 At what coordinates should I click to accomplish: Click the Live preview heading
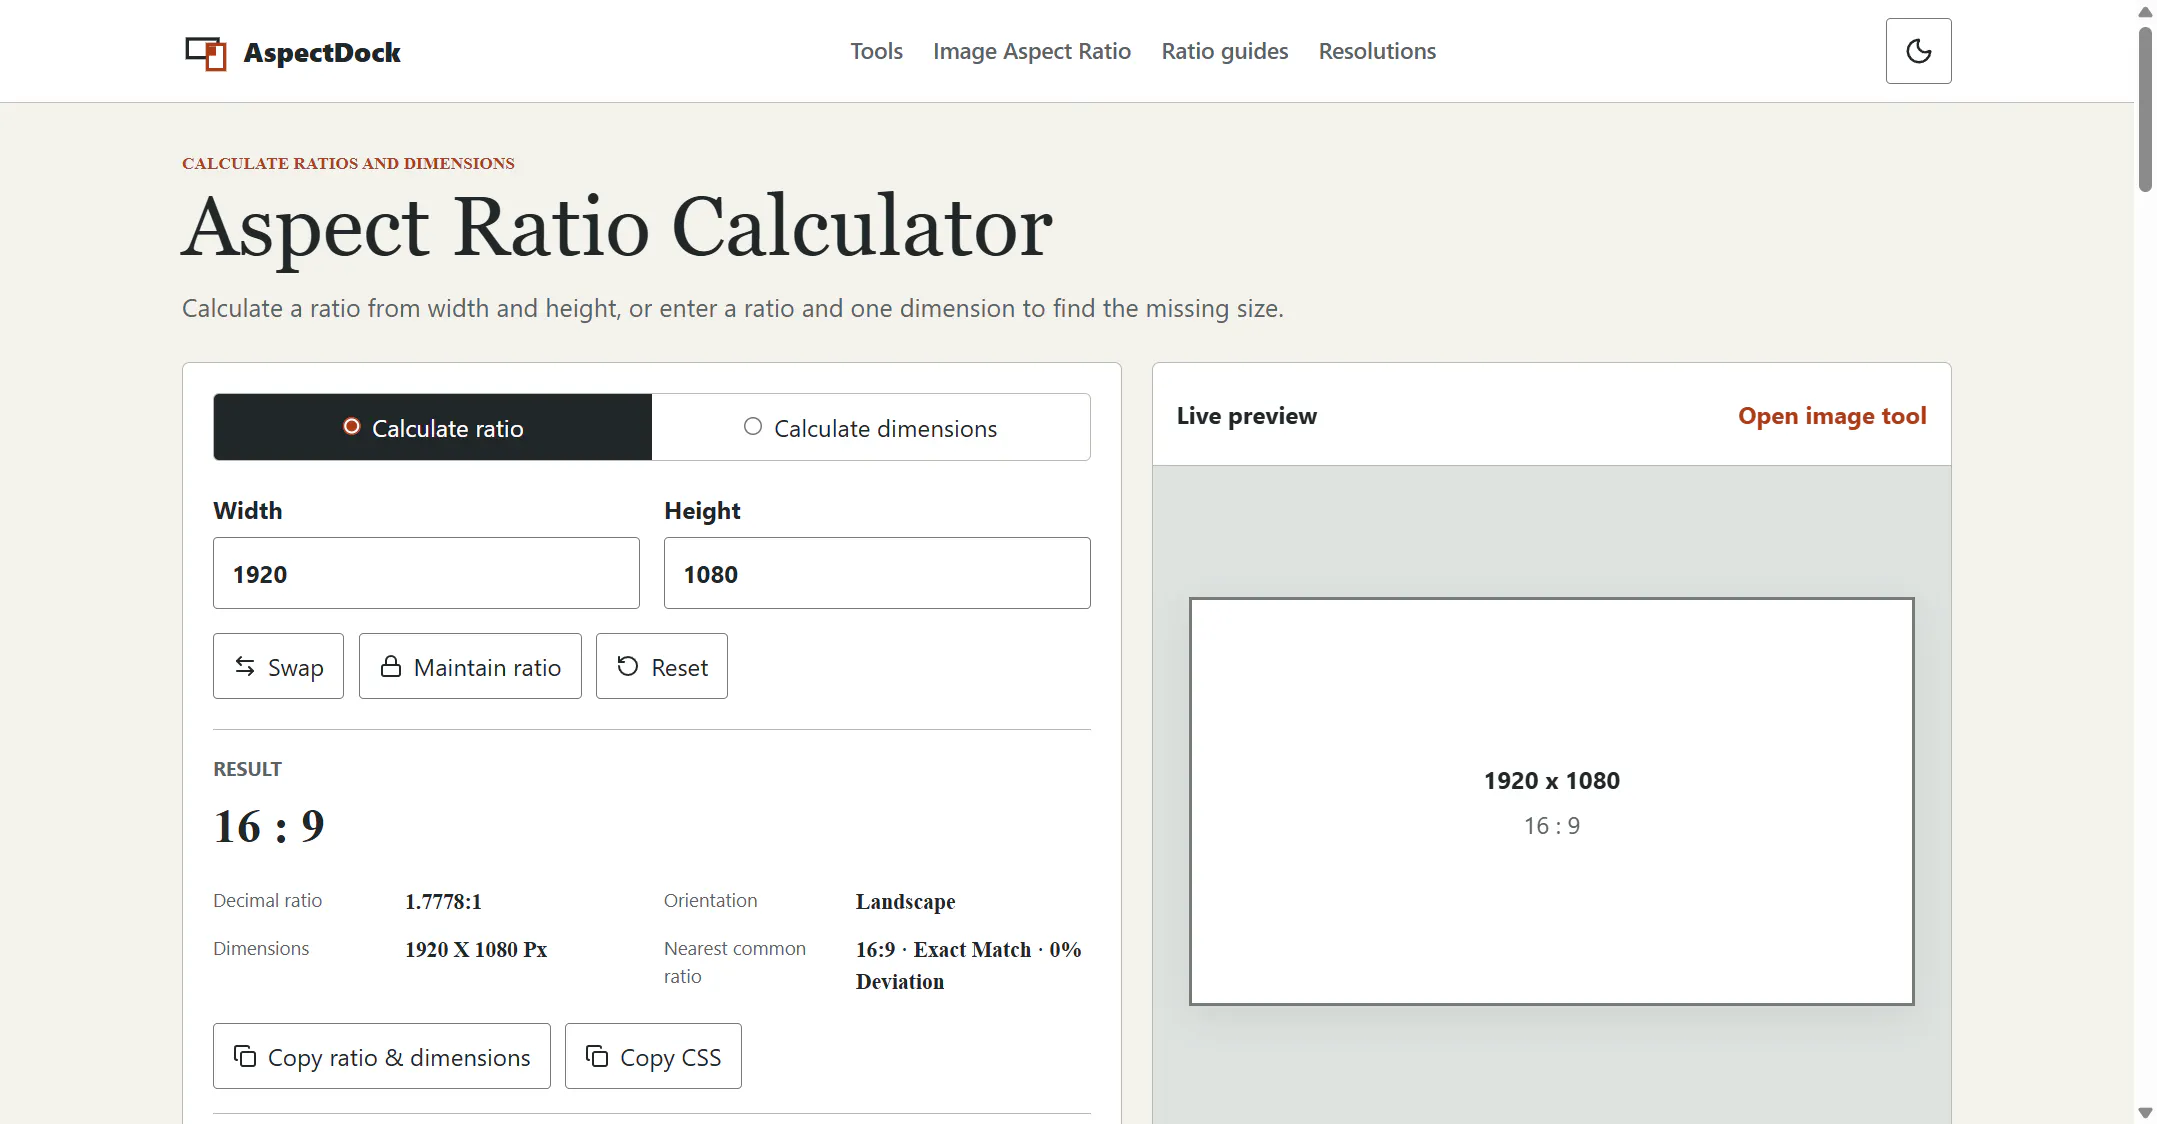tap(1246, 416)
